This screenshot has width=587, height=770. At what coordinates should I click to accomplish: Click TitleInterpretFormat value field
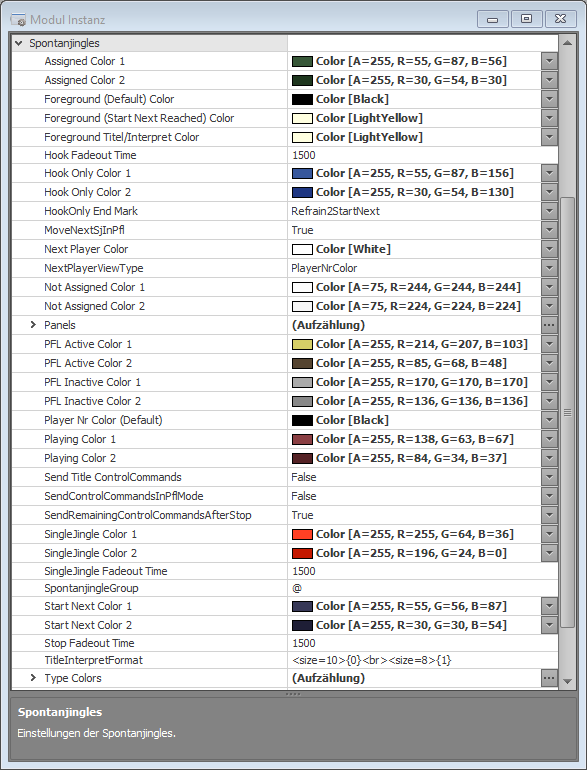422,660
